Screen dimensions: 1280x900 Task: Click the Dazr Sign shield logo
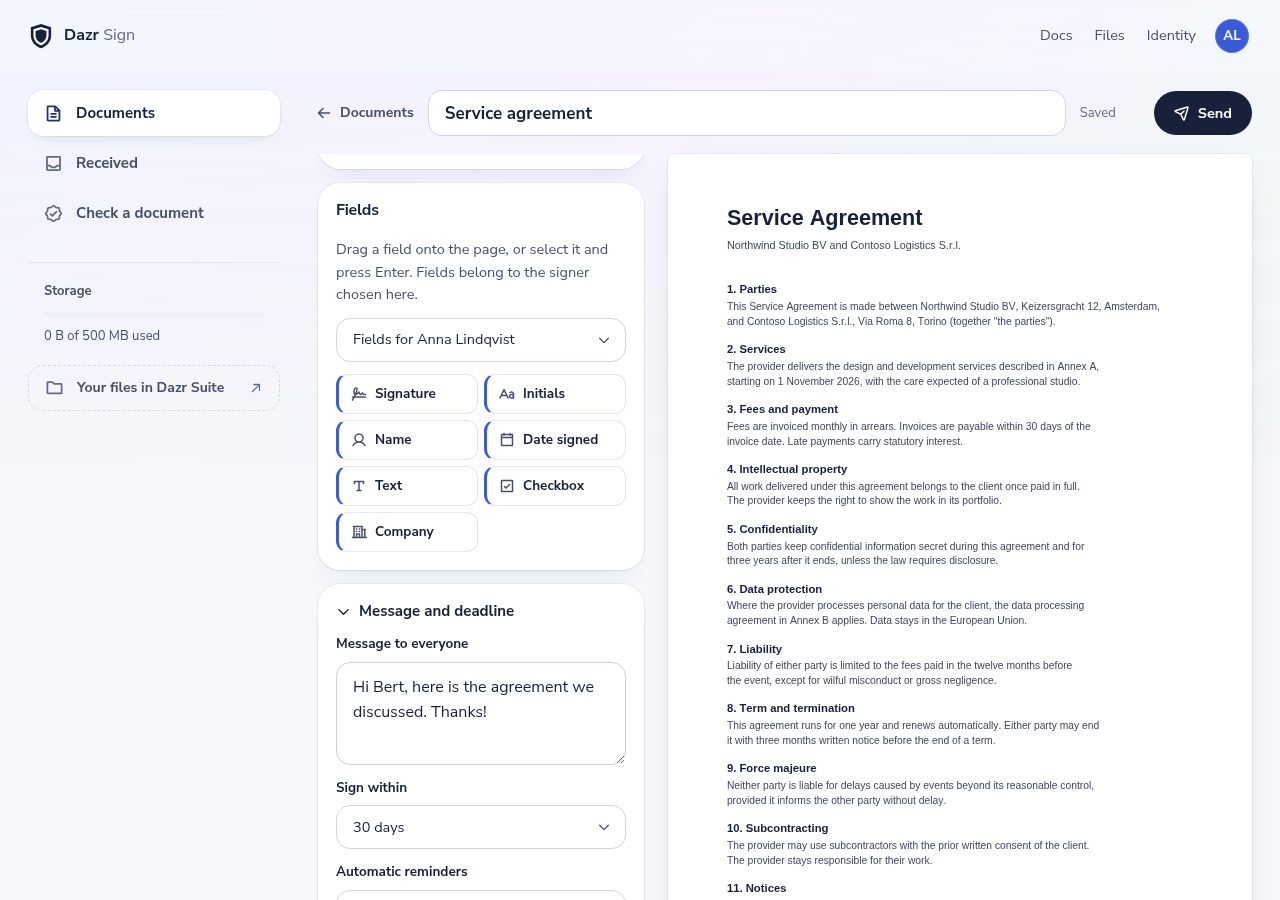tap(41, 36)
